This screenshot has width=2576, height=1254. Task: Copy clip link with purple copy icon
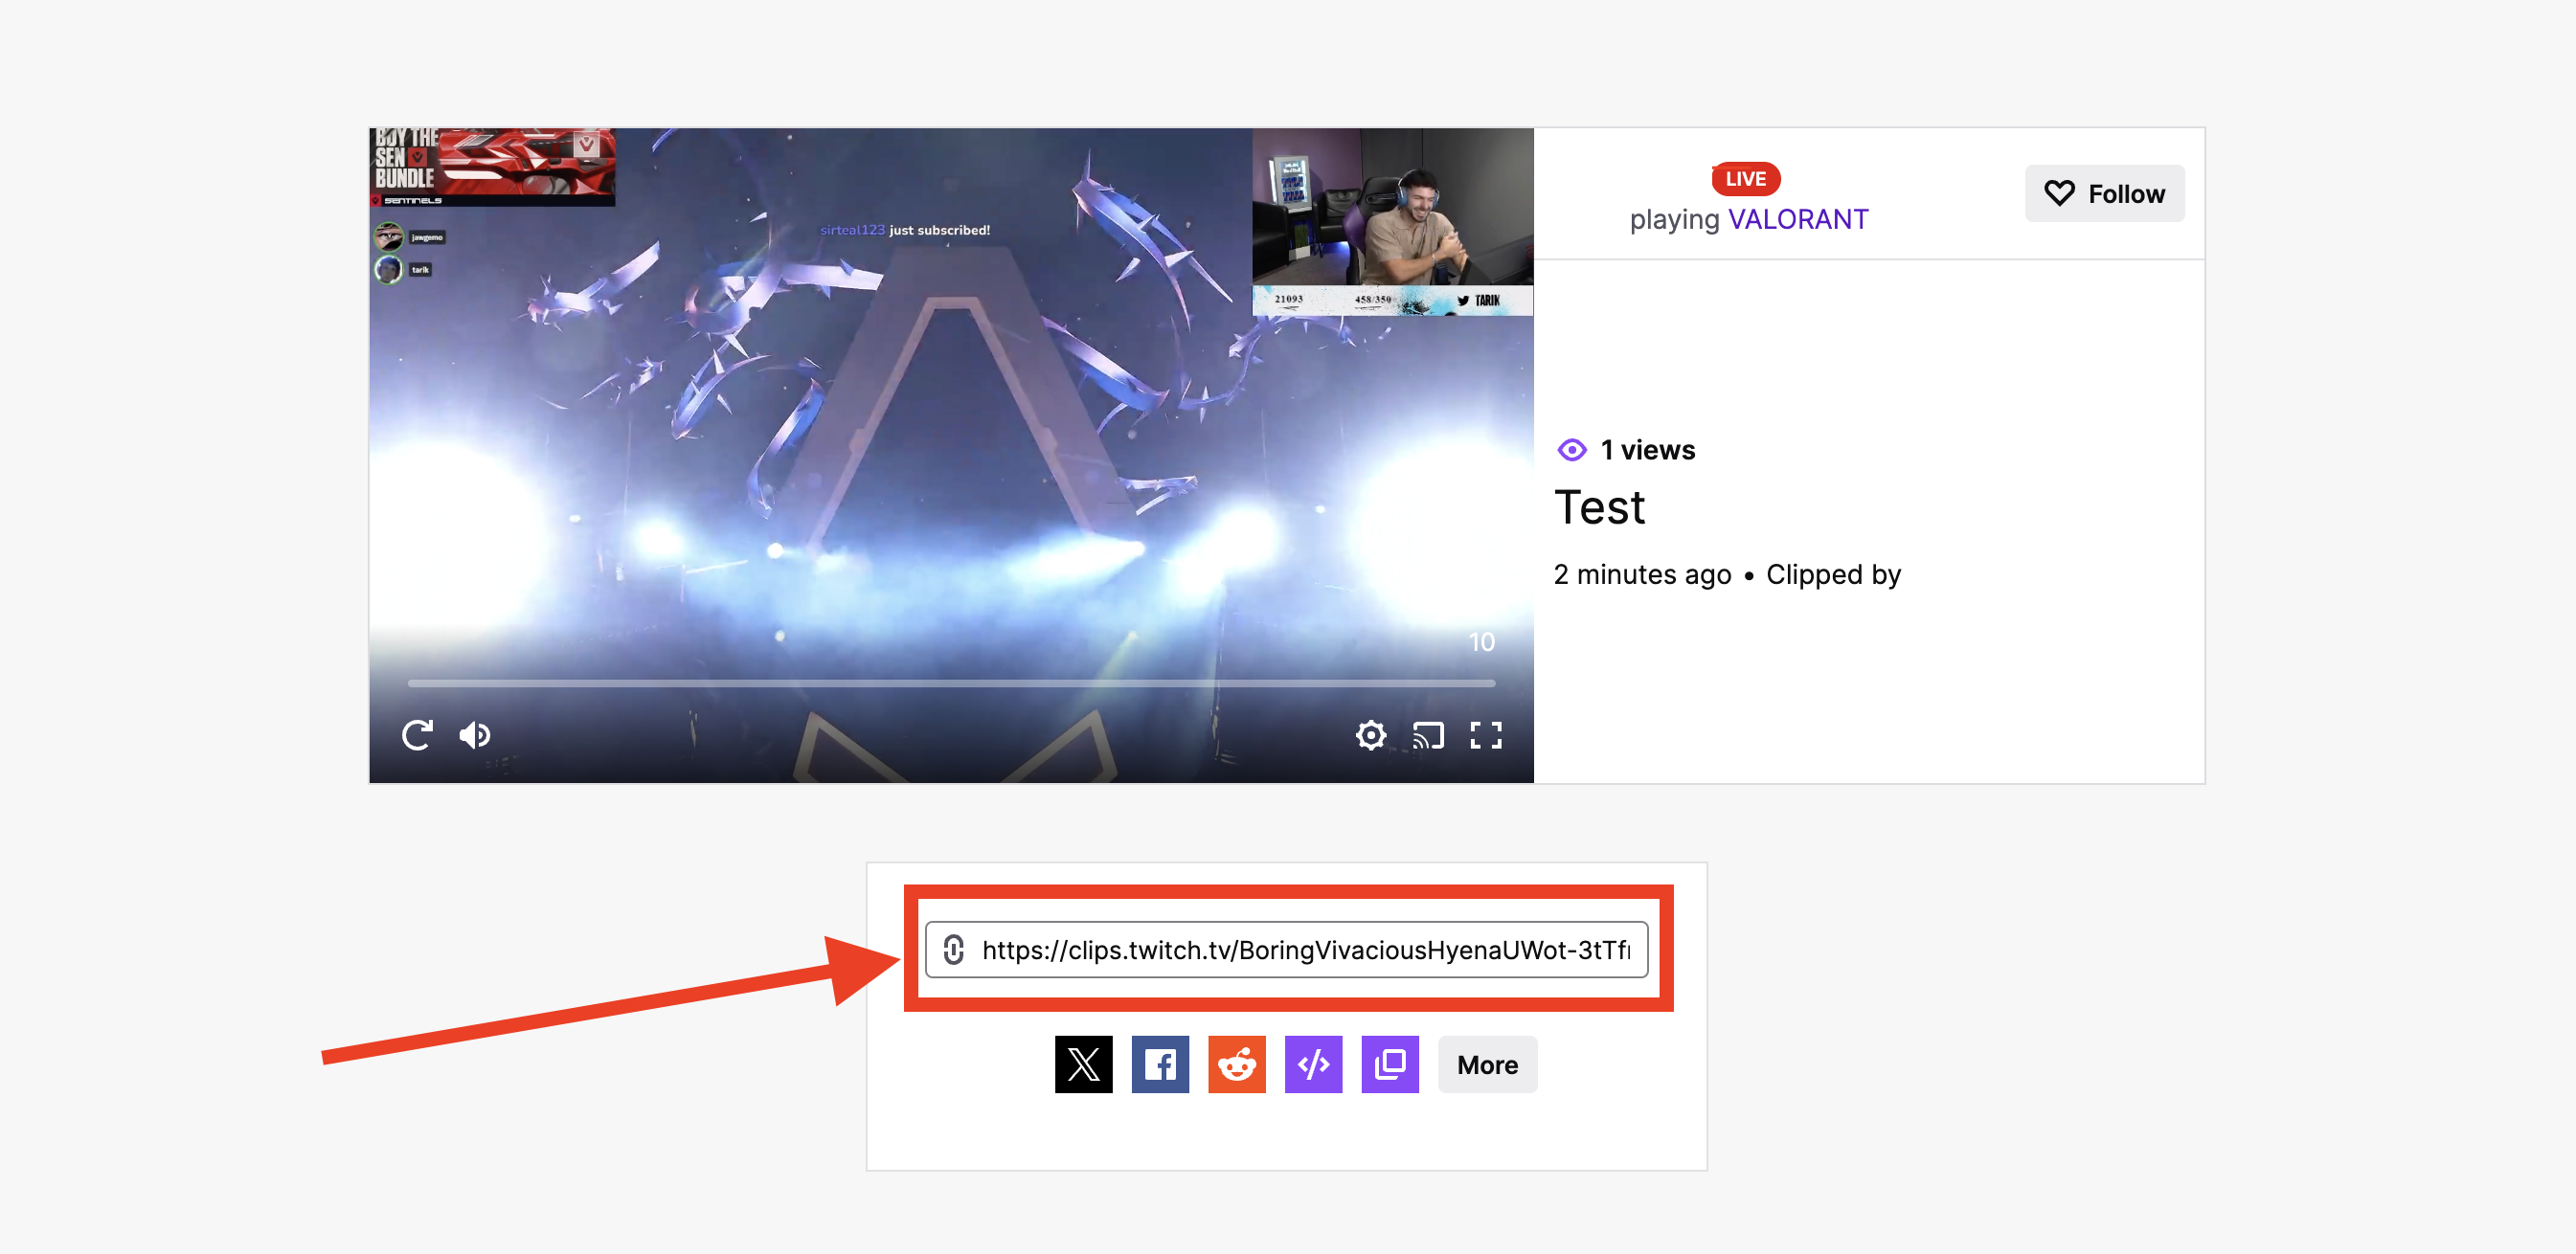point(1390,1064)
